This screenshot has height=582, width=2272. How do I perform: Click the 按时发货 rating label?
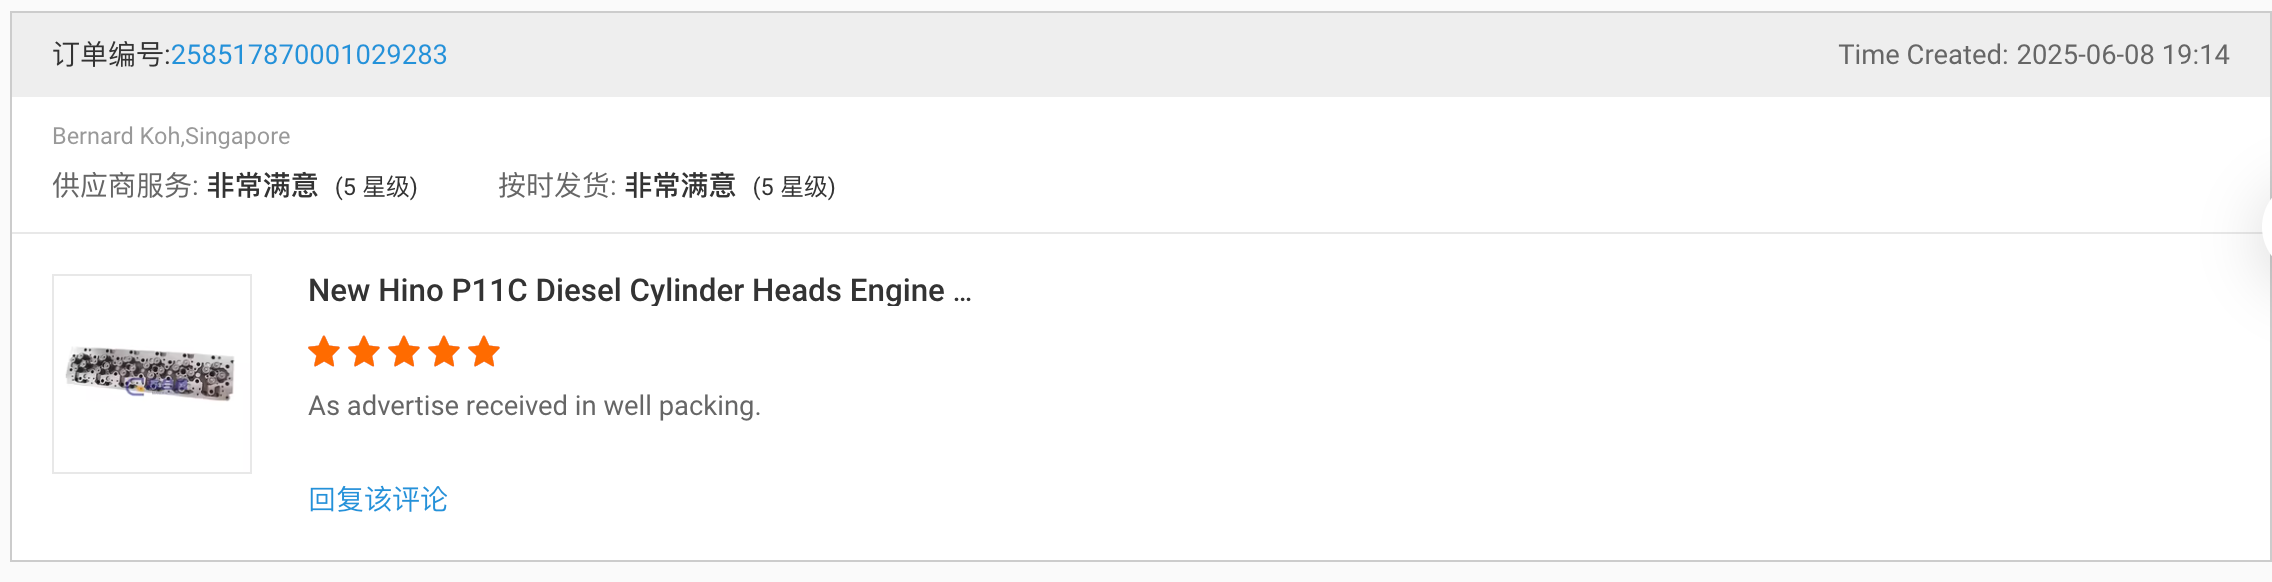[x=557, y=186]
